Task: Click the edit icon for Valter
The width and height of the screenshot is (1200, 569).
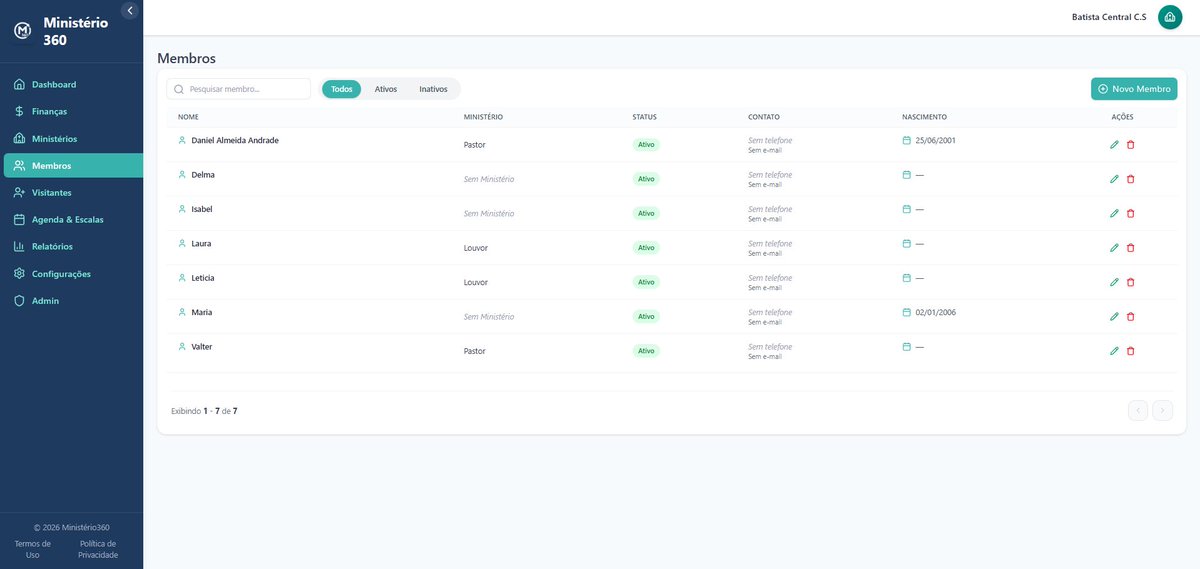Action: pyautogui.click(x=1114, y=351)
